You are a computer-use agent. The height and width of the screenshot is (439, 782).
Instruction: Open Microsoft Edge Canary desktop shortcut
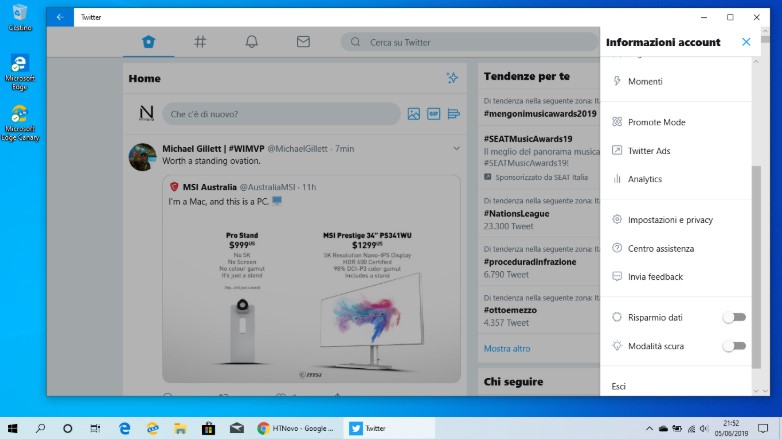(20, 123)
